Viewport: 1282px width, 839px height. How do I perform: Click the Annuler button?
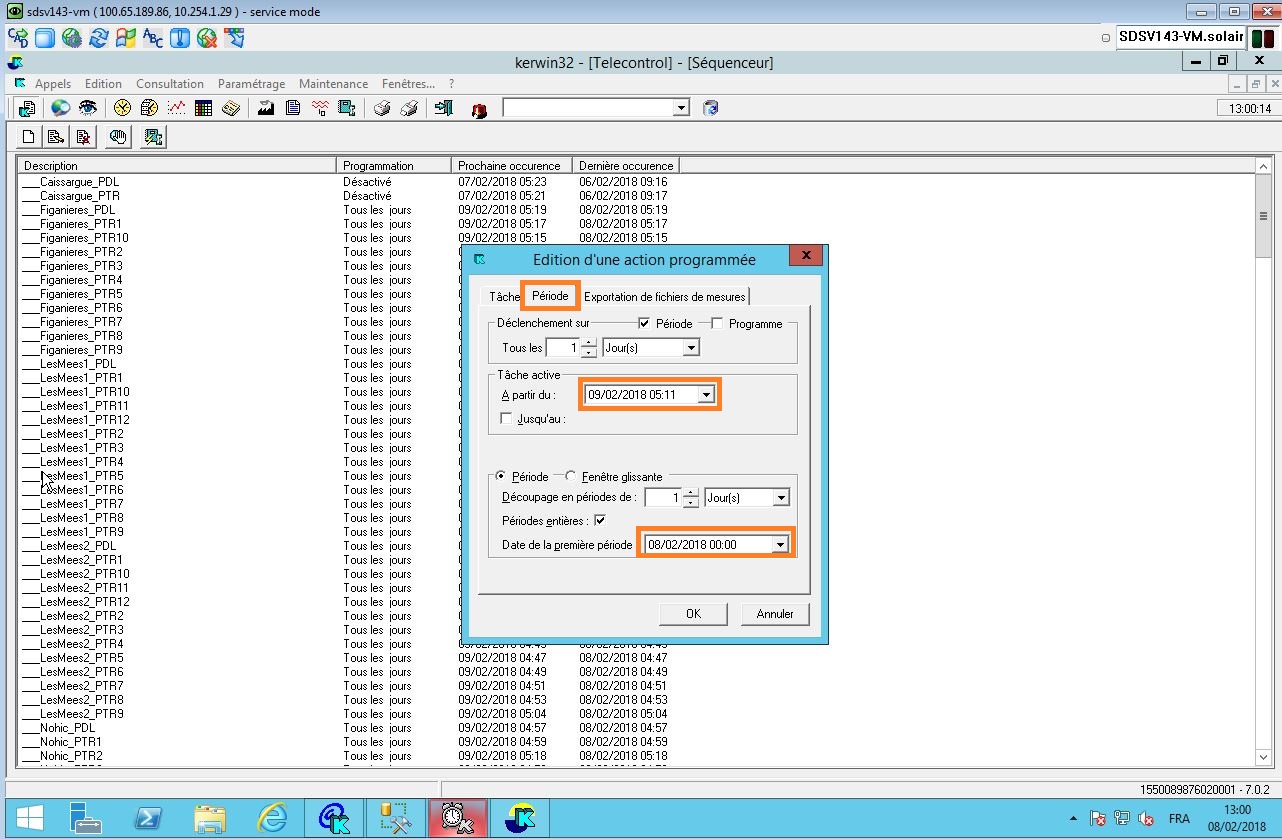pos(775,614)
